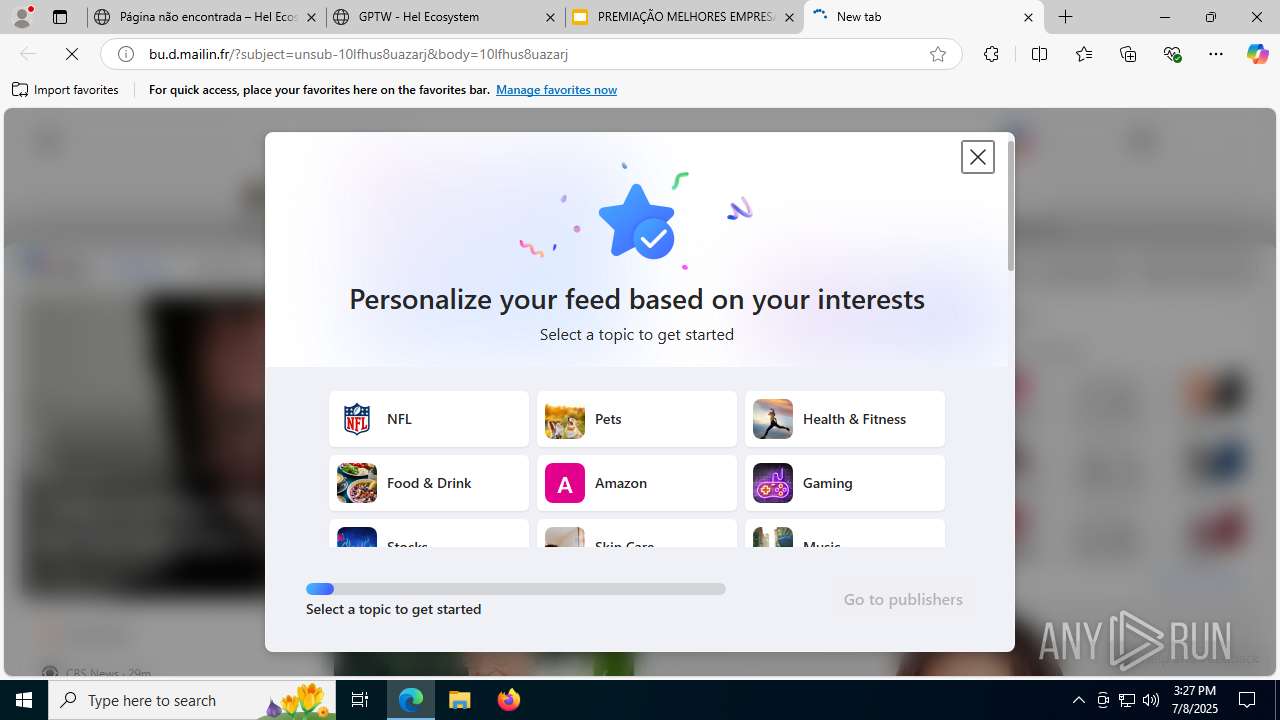Image resolution: width=1280 pixels, height=720 pixels.
Task: Select the Amazon topic card
Action: pyautogui.click(x=637, y=483)
